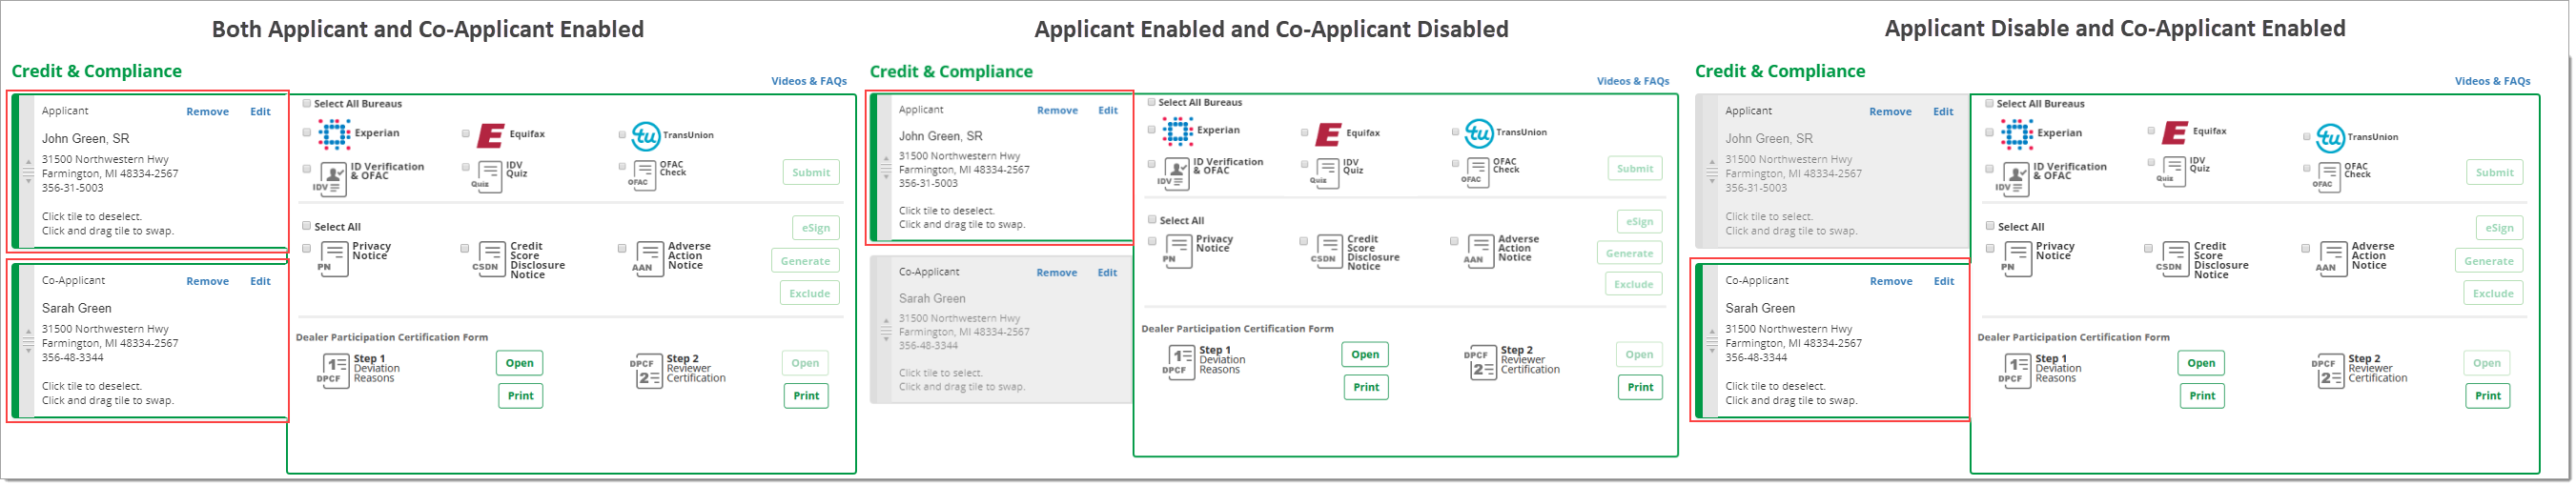Click TransUnion logo in Applicant Disable section
The image size is (2576, 486).
pos(2331,137)
